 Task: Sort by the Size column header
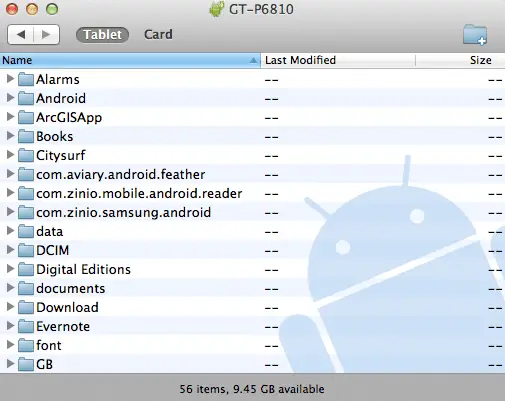tap(460, 60)
